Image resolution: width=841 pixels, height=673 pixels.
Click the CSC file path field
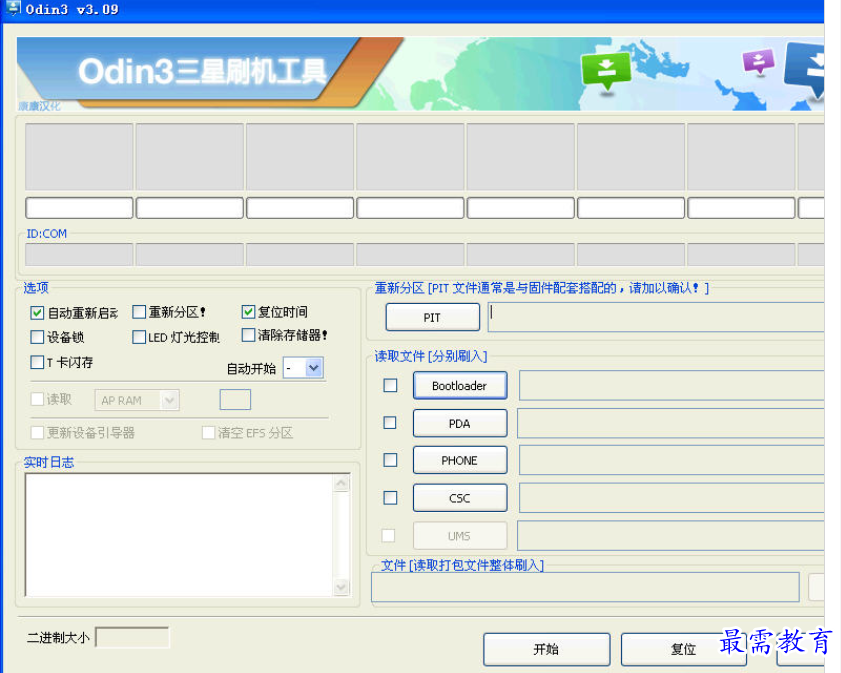[x=672, y=498]
